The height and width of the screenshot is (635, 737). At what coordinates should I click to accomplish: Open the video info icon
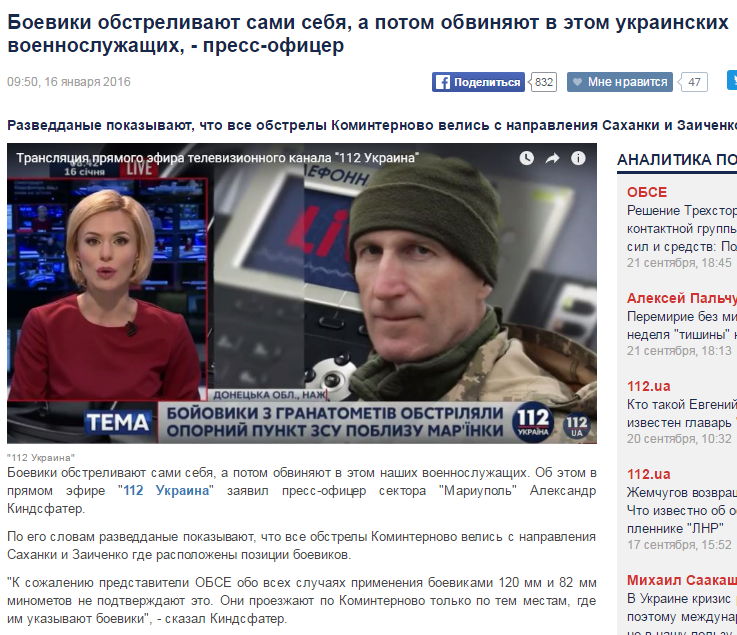(578, 158)
